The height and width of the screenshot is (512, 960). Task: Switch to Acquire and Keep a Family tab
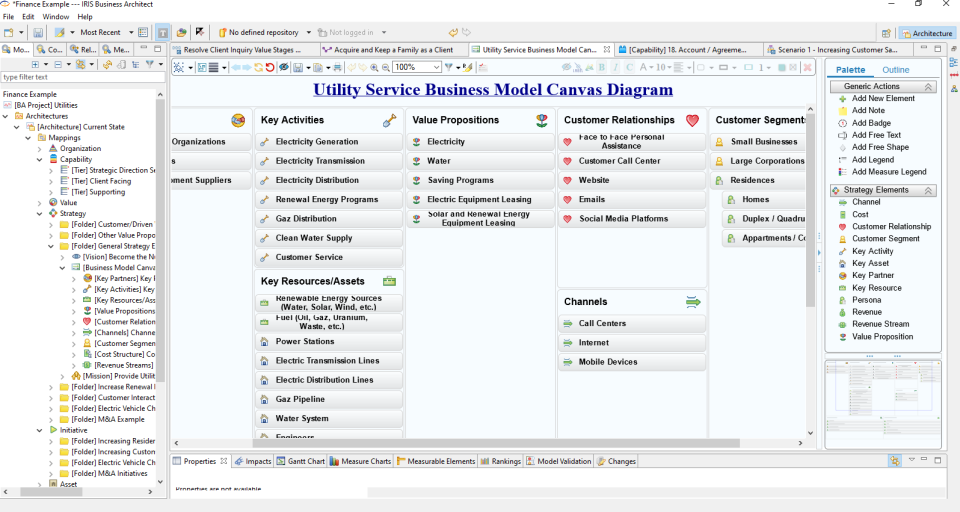point(393,50)
